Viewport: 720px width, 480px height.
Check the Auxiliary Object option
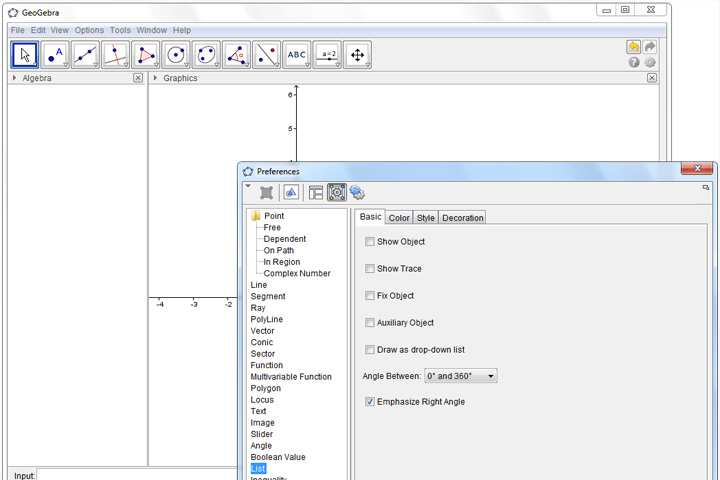coord(370,323)
